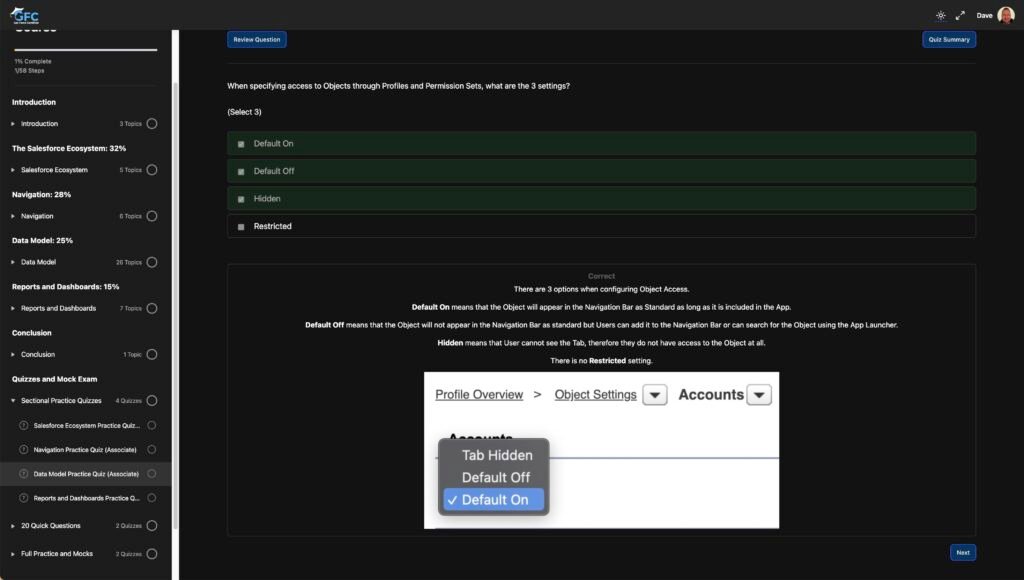The height and width of the screenshot is (580, 1024).
Task: Open Object Settings dropdown arrow in screenshot
Action: (654, 395)
